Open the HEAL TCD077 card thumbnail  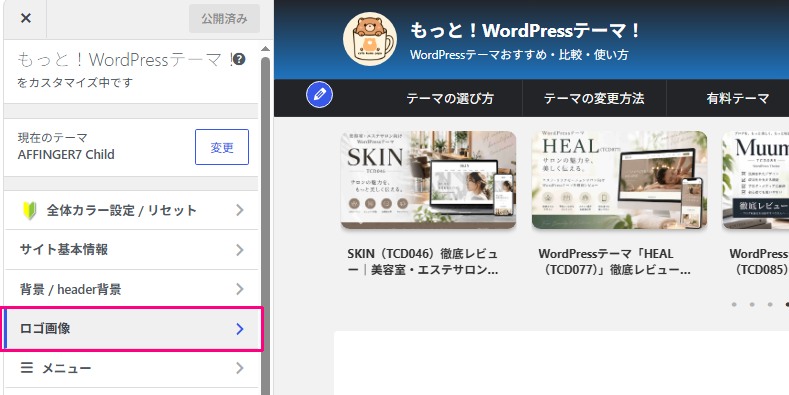(x=619, y=180)
